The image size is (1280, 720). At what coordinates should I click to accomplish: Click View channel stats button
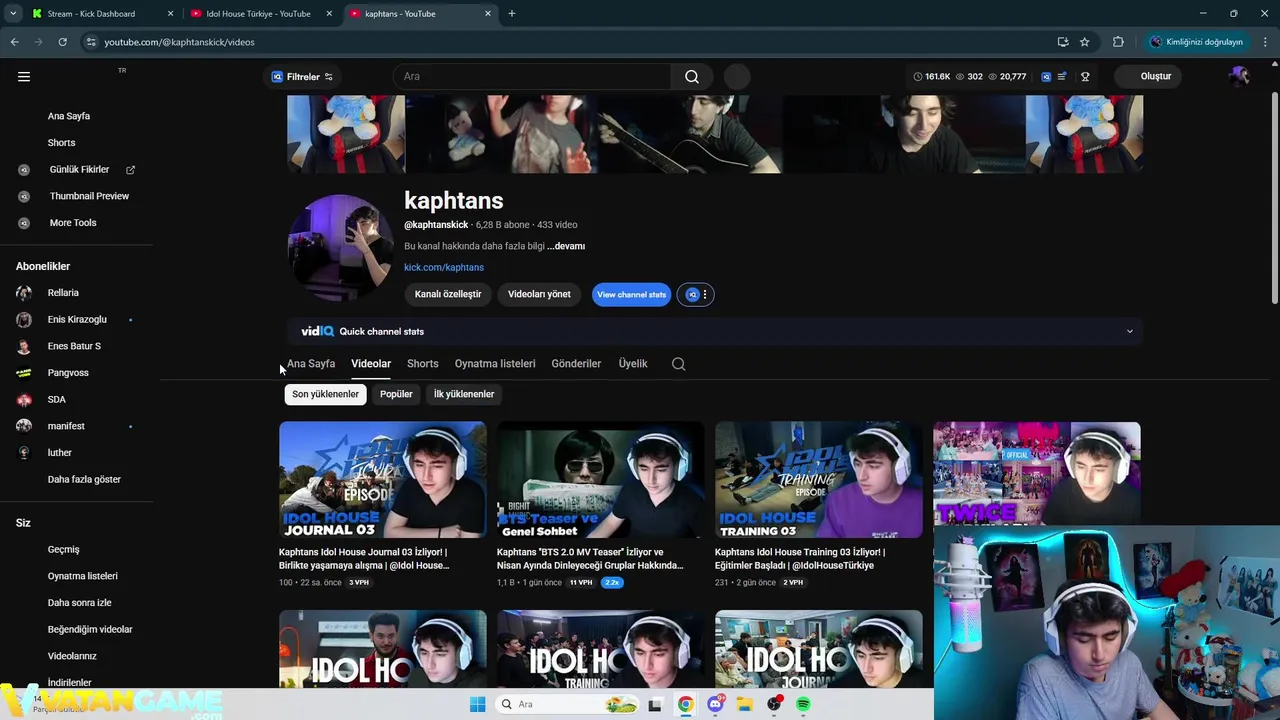pyautogui.click(x=631, y=295)
